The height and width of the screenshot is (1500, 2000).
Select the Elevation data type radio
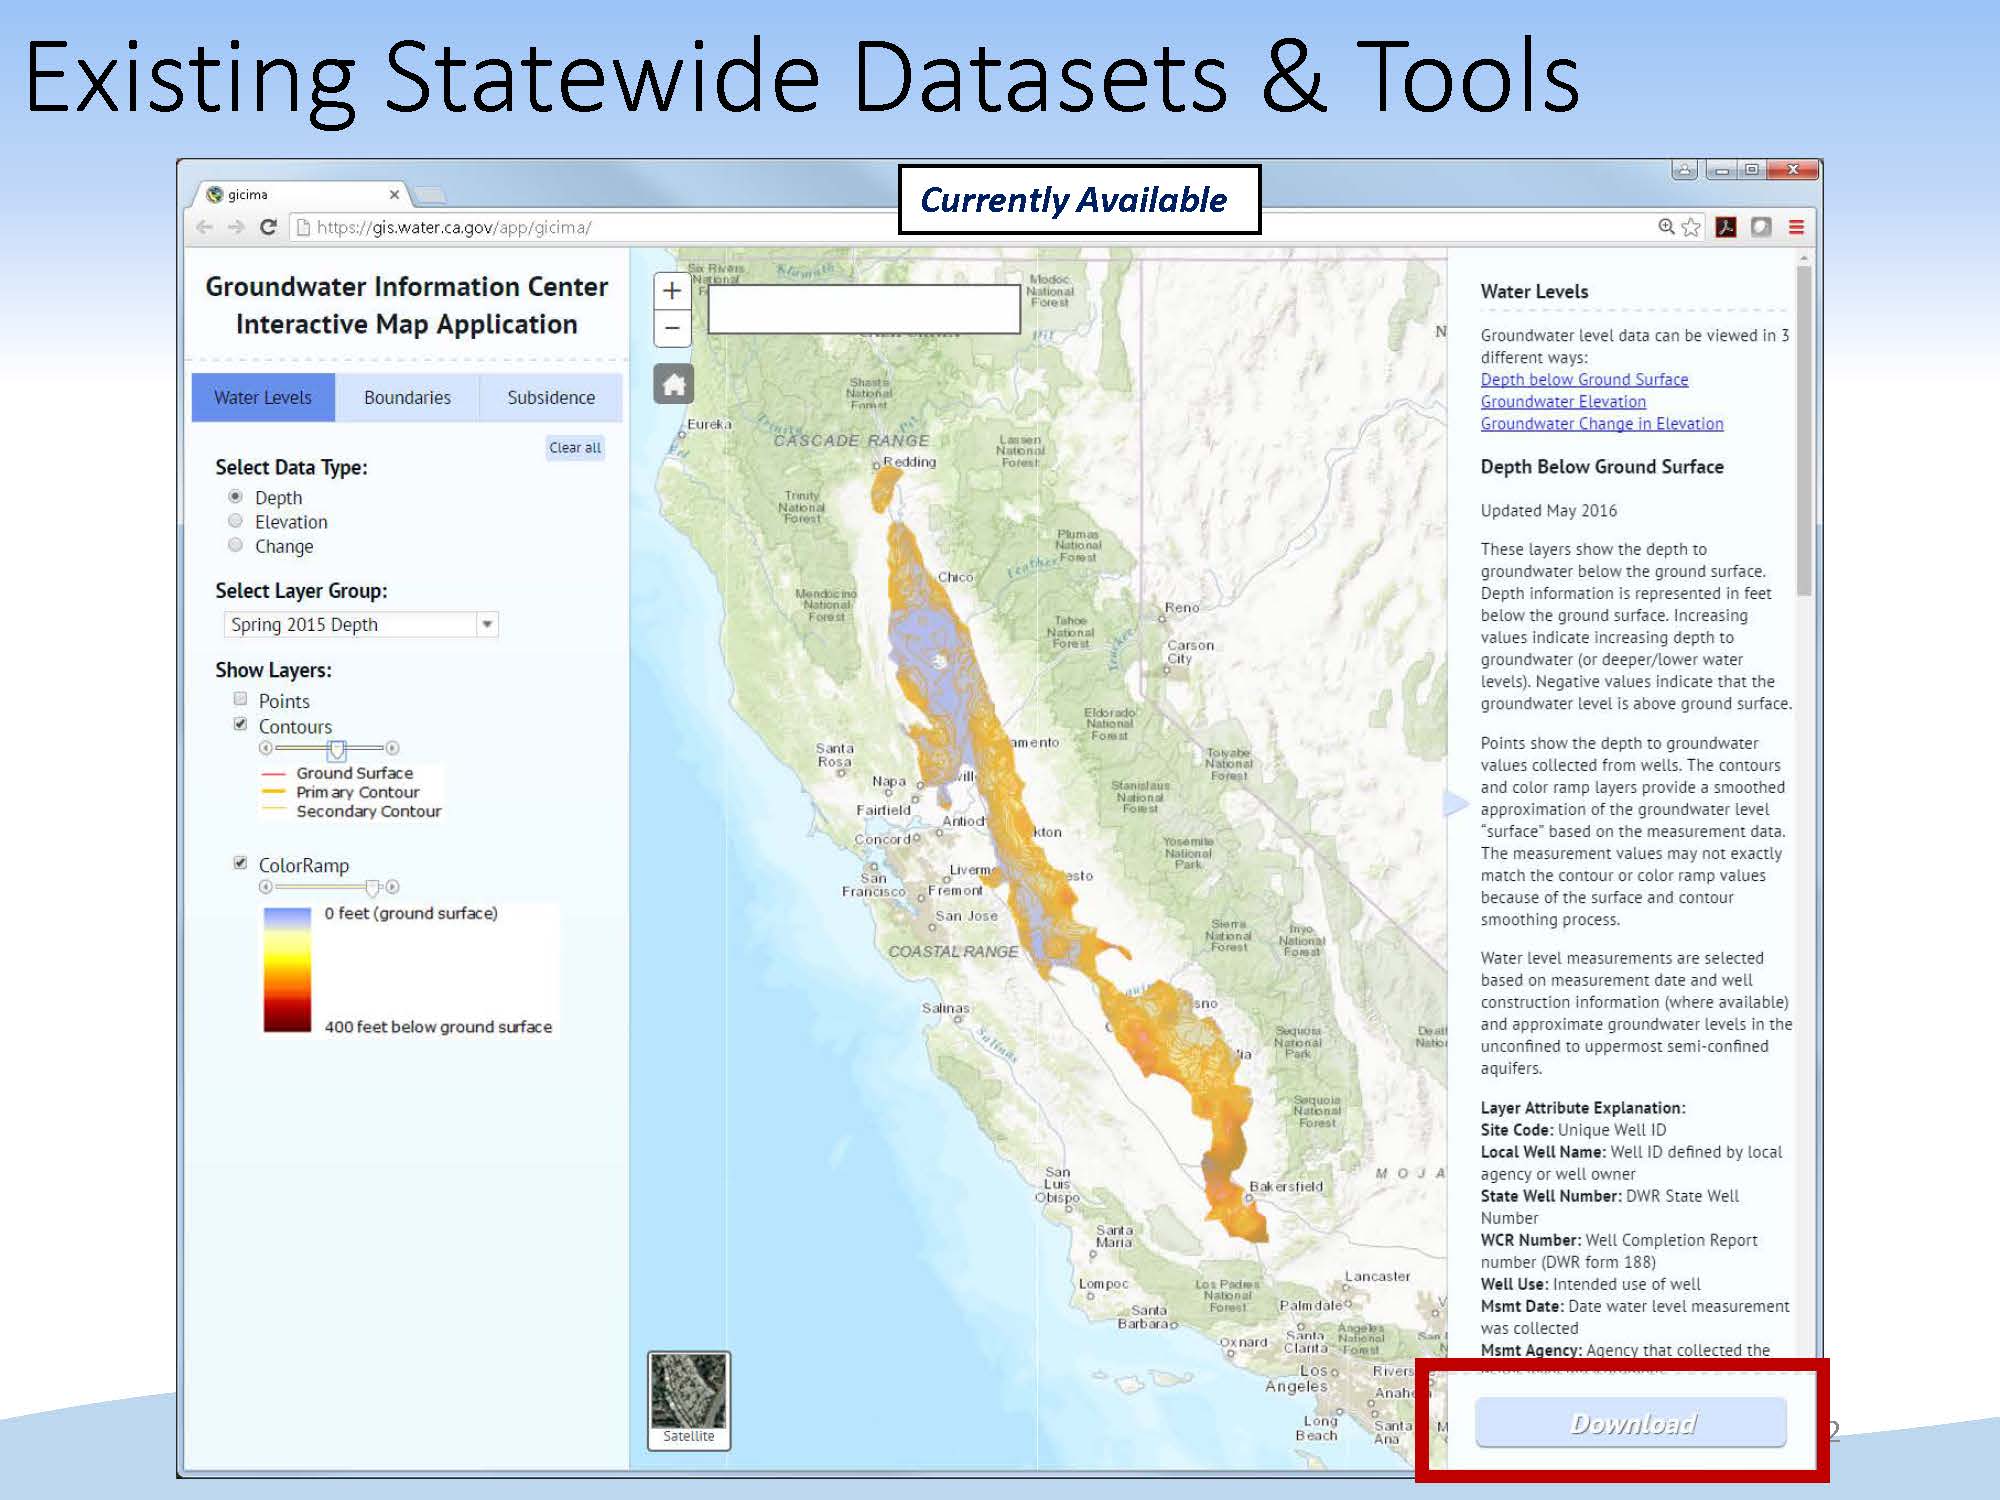click(x=236, y=521)
